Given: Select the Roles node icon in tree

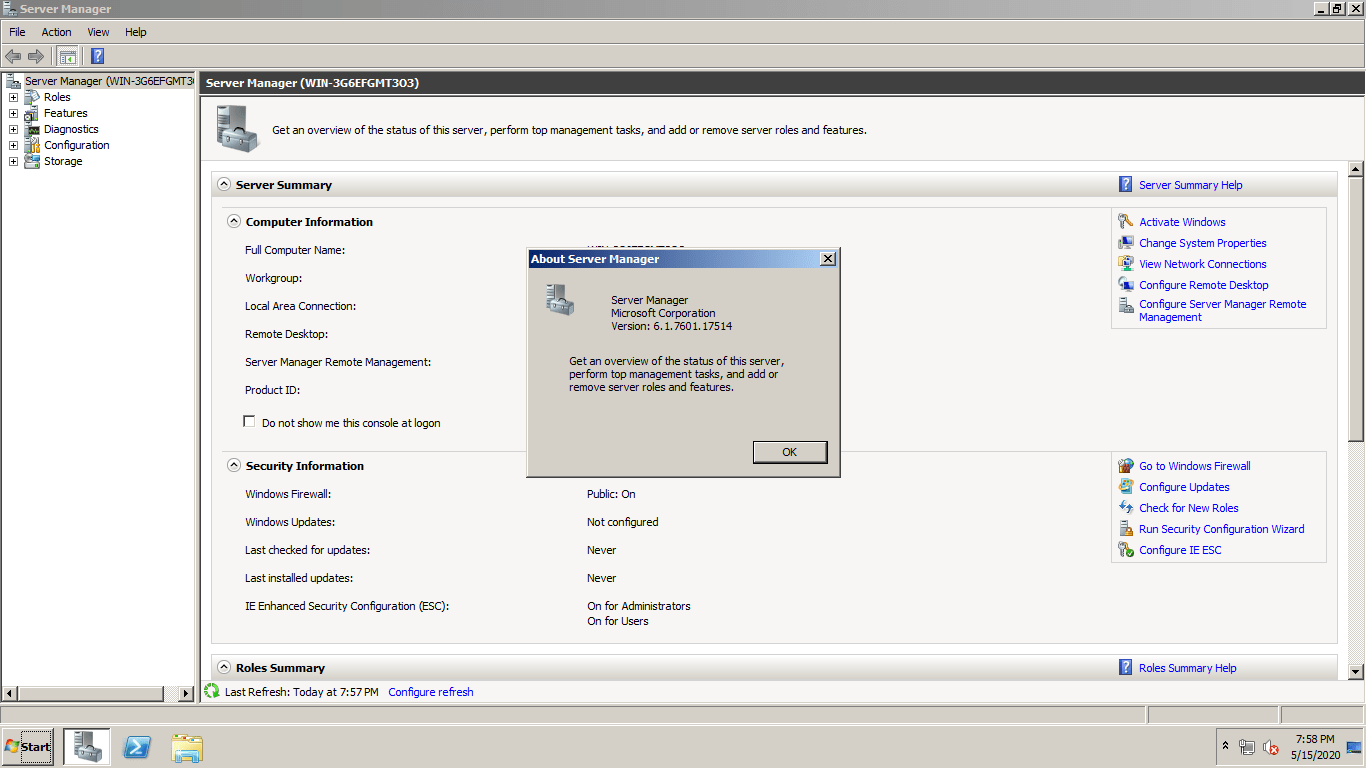Looking at the screenshot, I should click(32, 97).
